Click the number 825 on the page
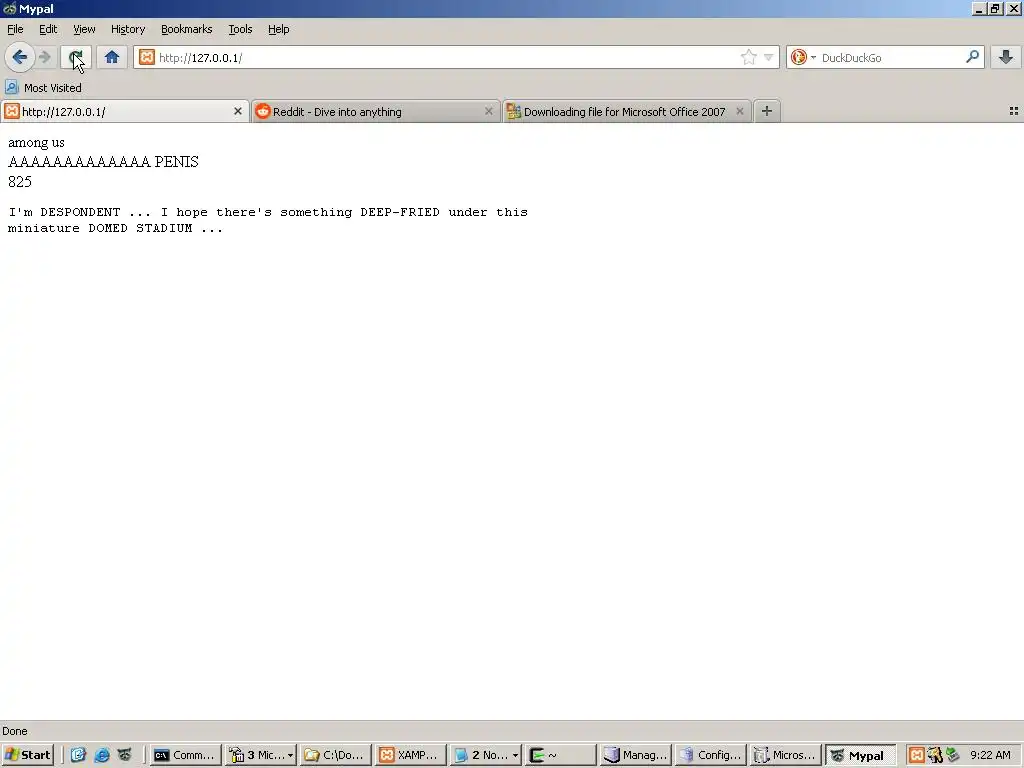The height and width of the screenshot is (768, 1024). pos(20,182)
